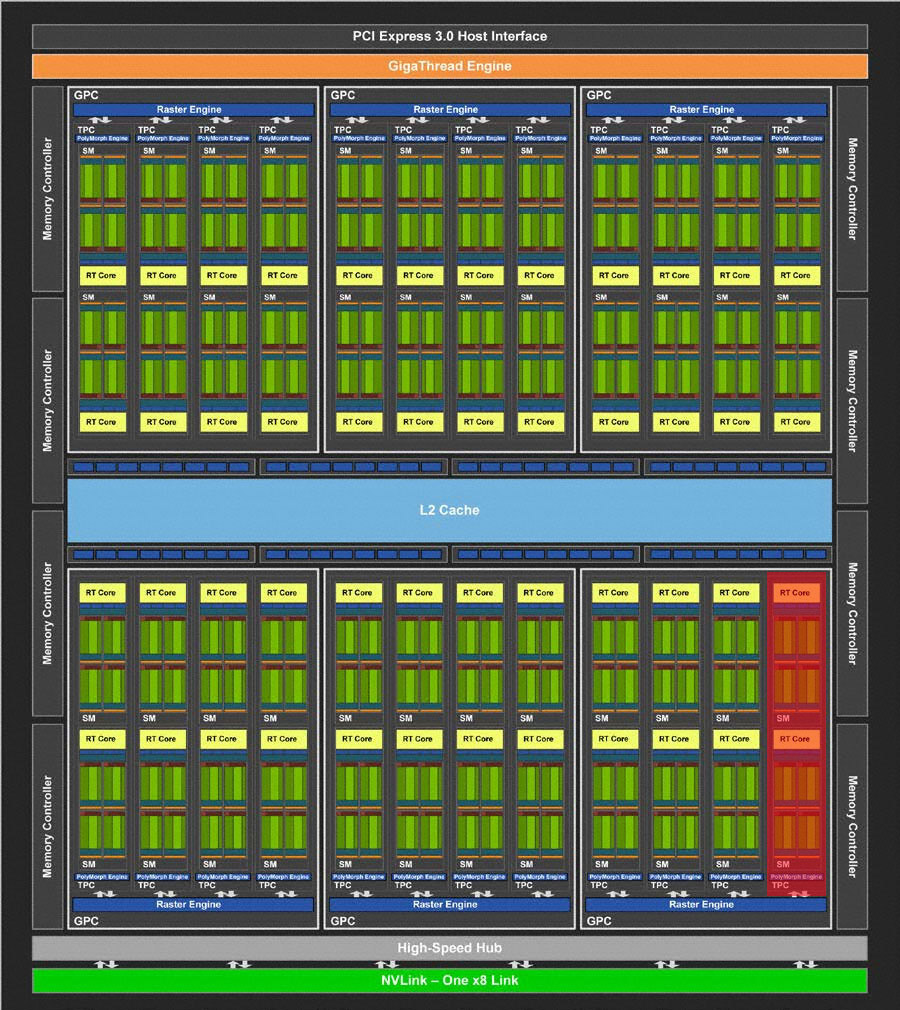Image resolution: width=900 pixels, height=1010 pixels.
Task: Click the upper RT Core in the red-highlighted TPC
Action: (796, 593)
